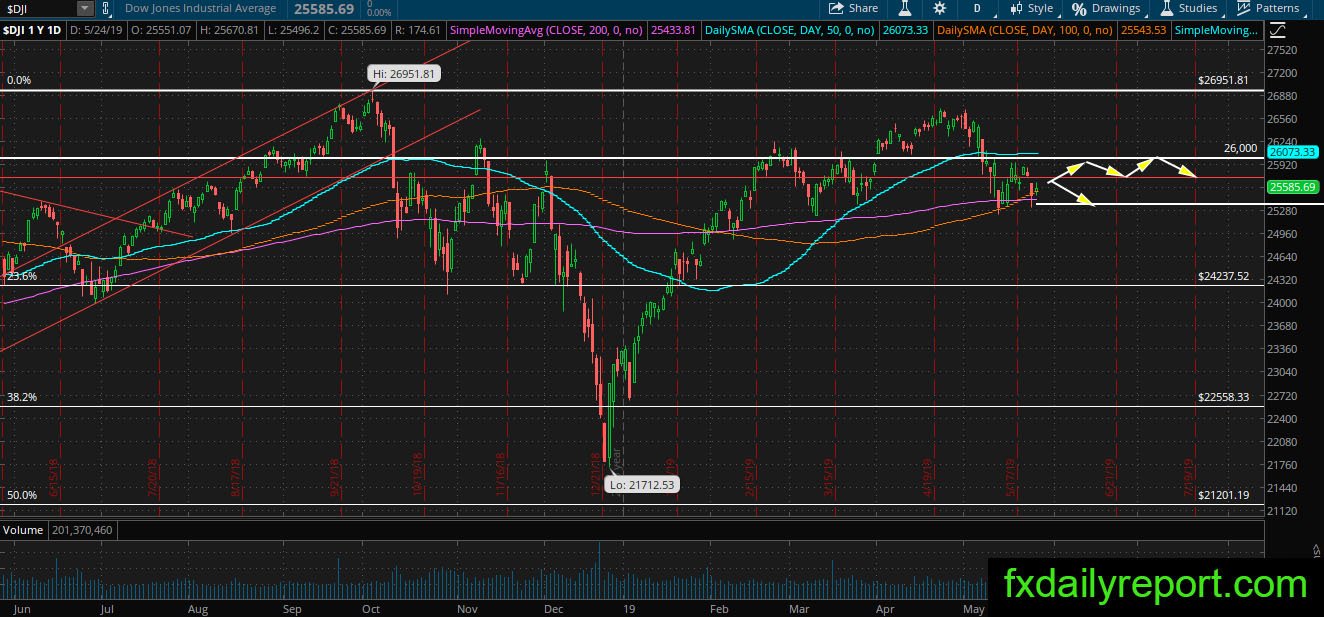This screenshot has width=1324, height=617.
Task: Click the share arrow icon
Action: tap(836, 8)
